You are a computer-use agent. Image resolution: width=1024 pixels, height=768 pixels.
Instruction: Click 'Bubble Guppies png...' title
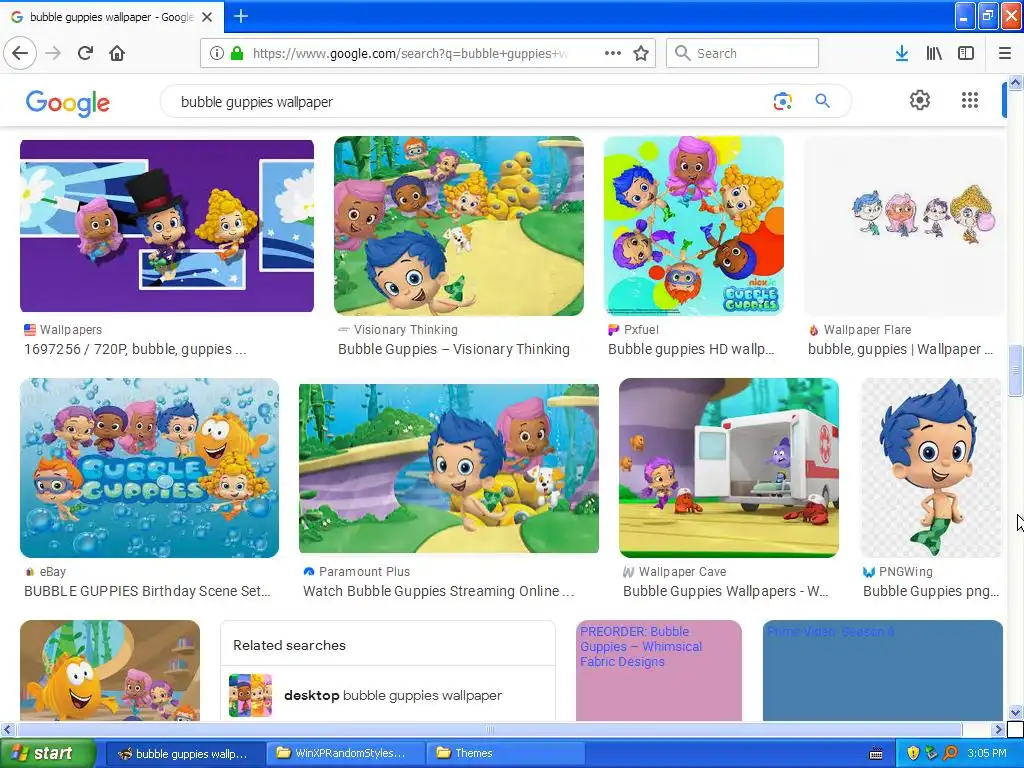click(931, 591)
